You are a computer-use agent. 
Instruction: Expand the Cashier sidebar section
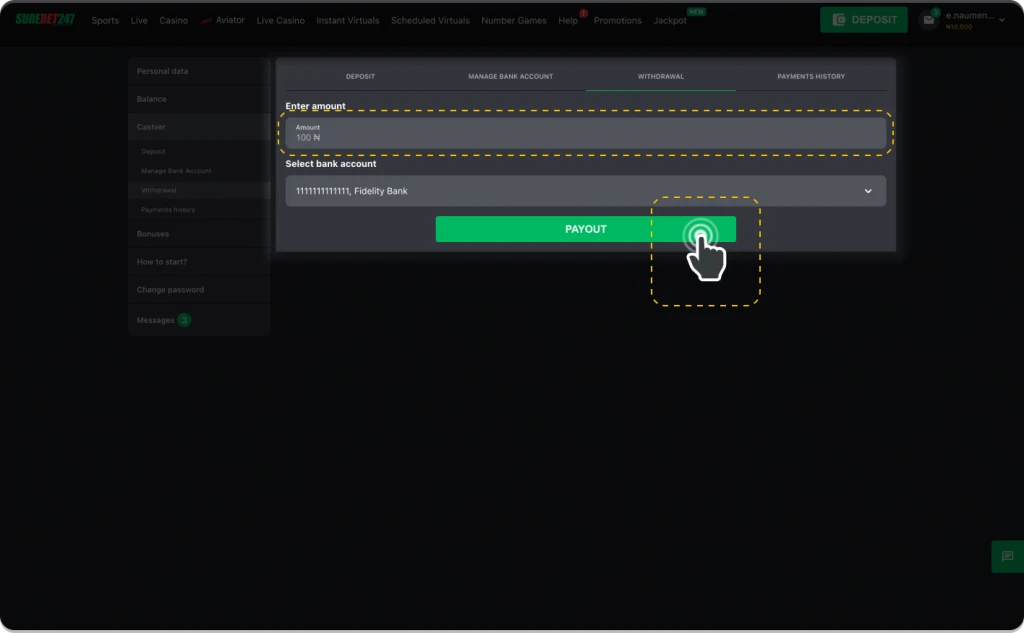[152, 127]
